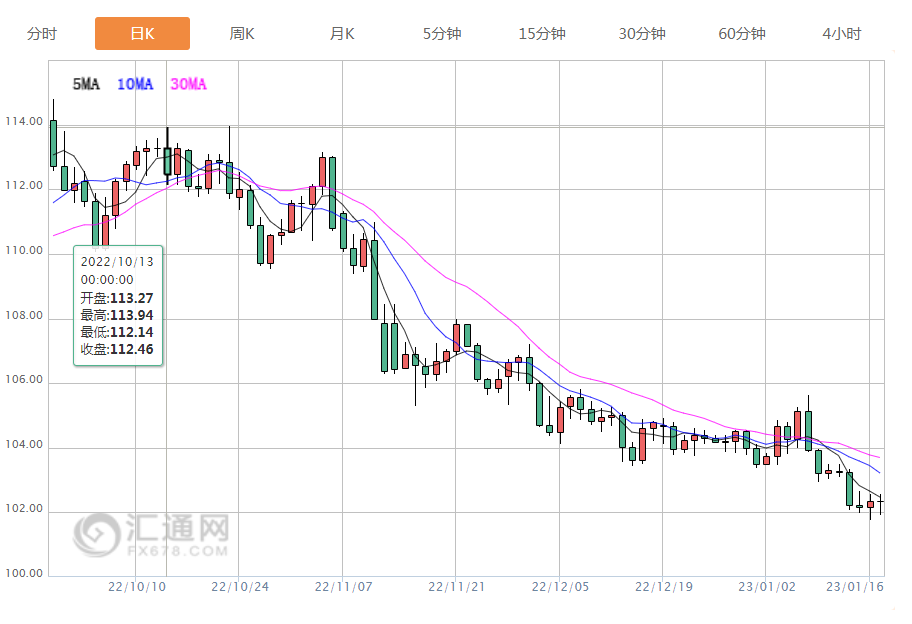Show the 5分钟 chart
This screenshot has height=624, width=912.
click(442, 33)
